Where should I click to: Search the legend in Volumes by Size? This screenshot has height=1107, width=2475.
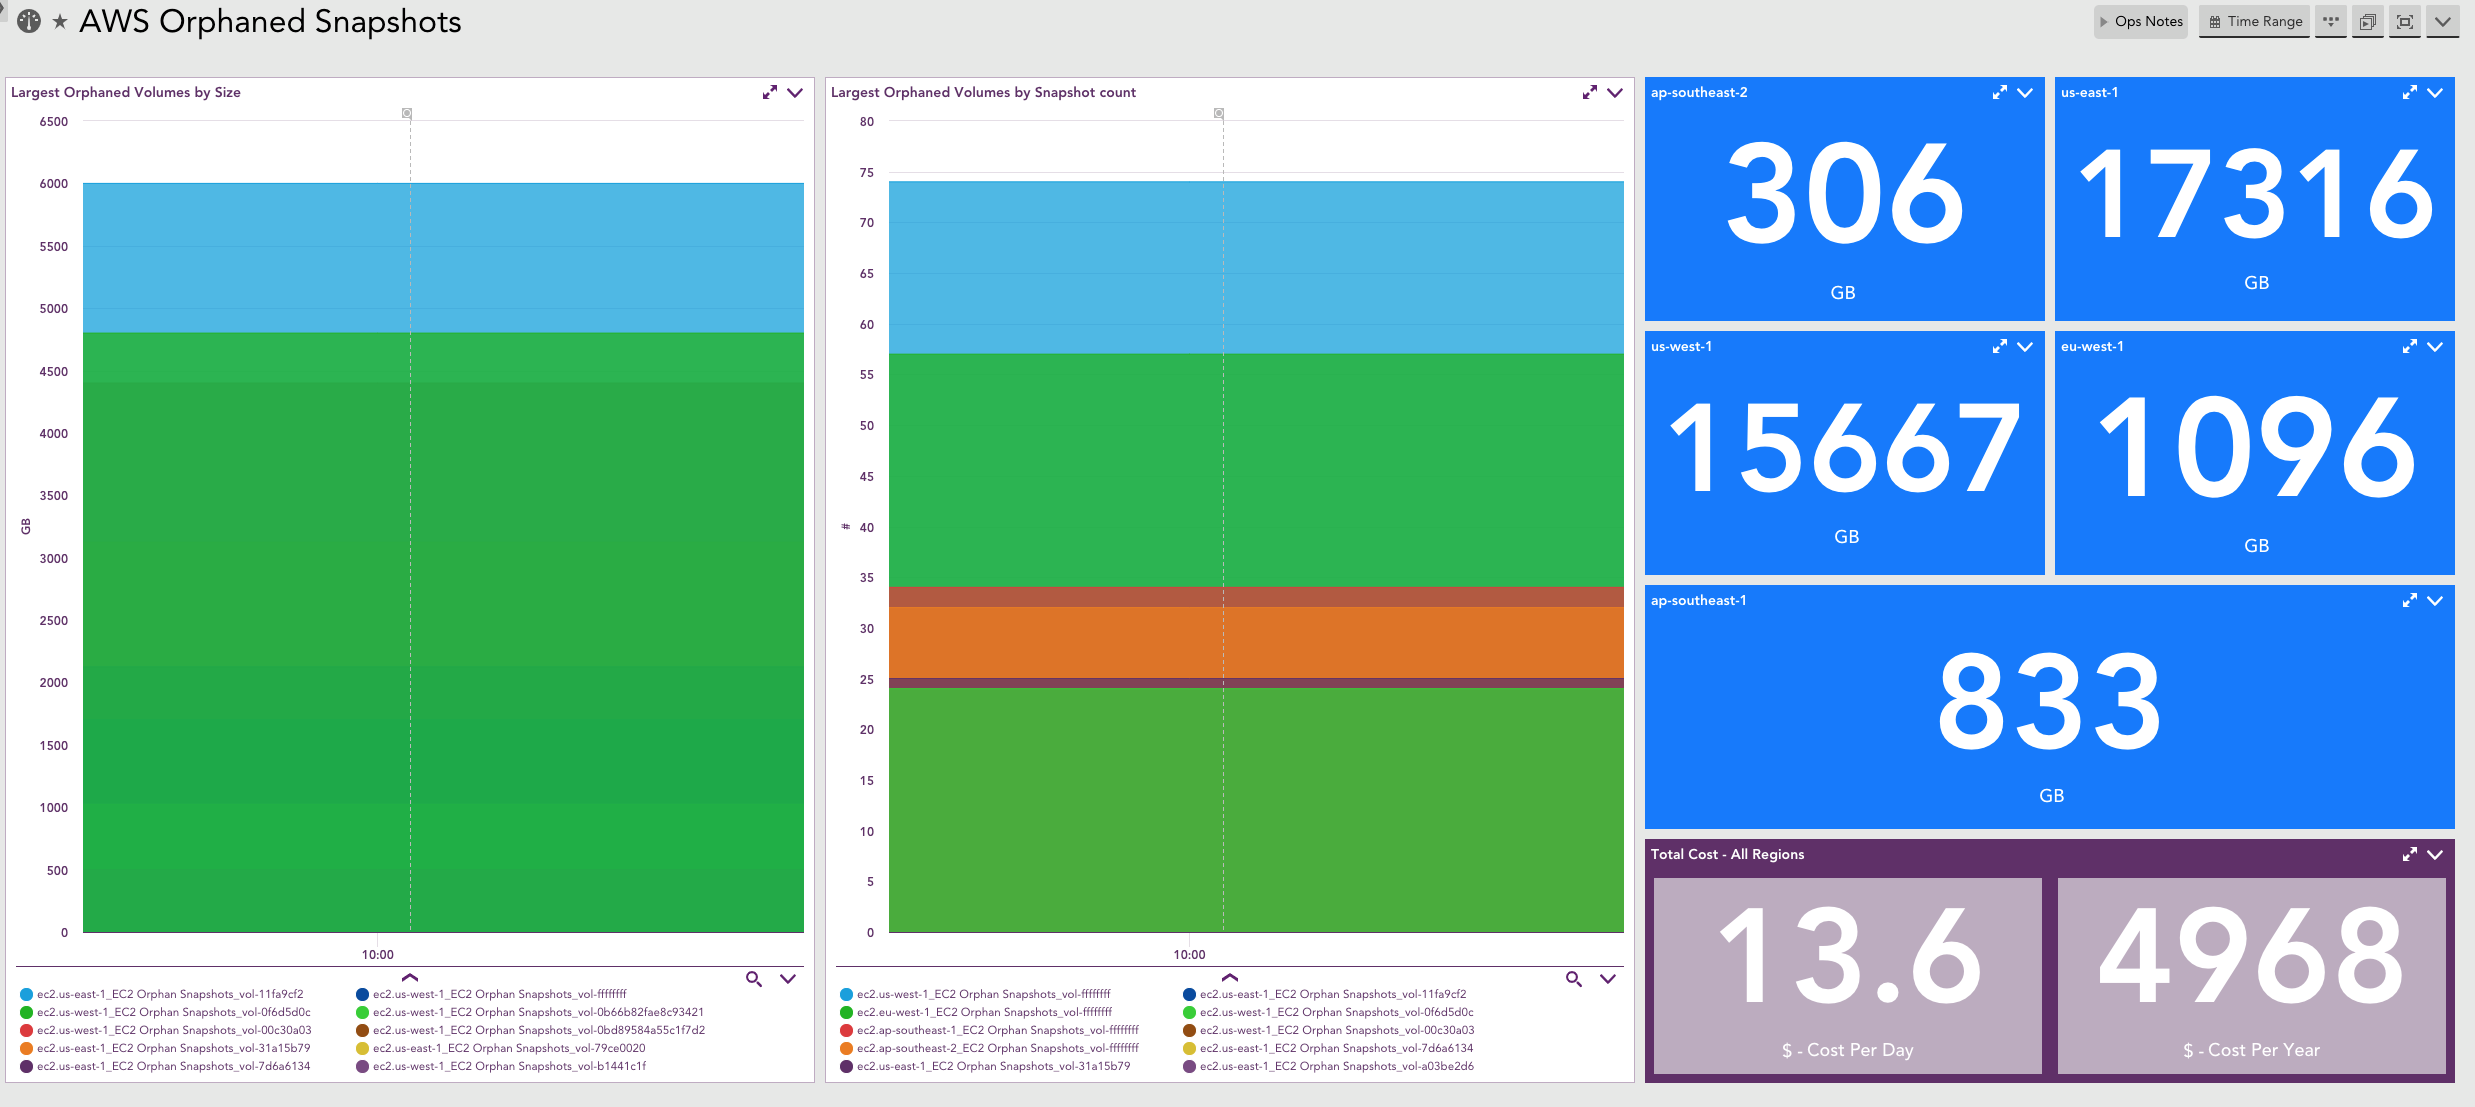pos(754,979)
